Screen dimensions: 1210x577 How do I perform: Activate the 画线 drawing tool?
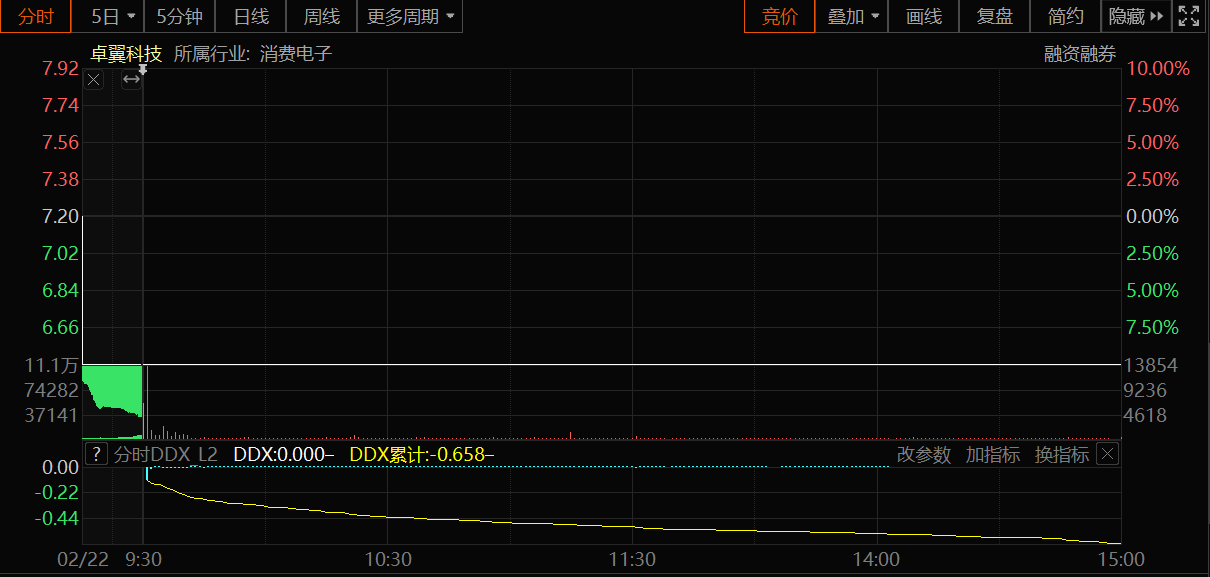pyautogui.click(x=924, y=17)
